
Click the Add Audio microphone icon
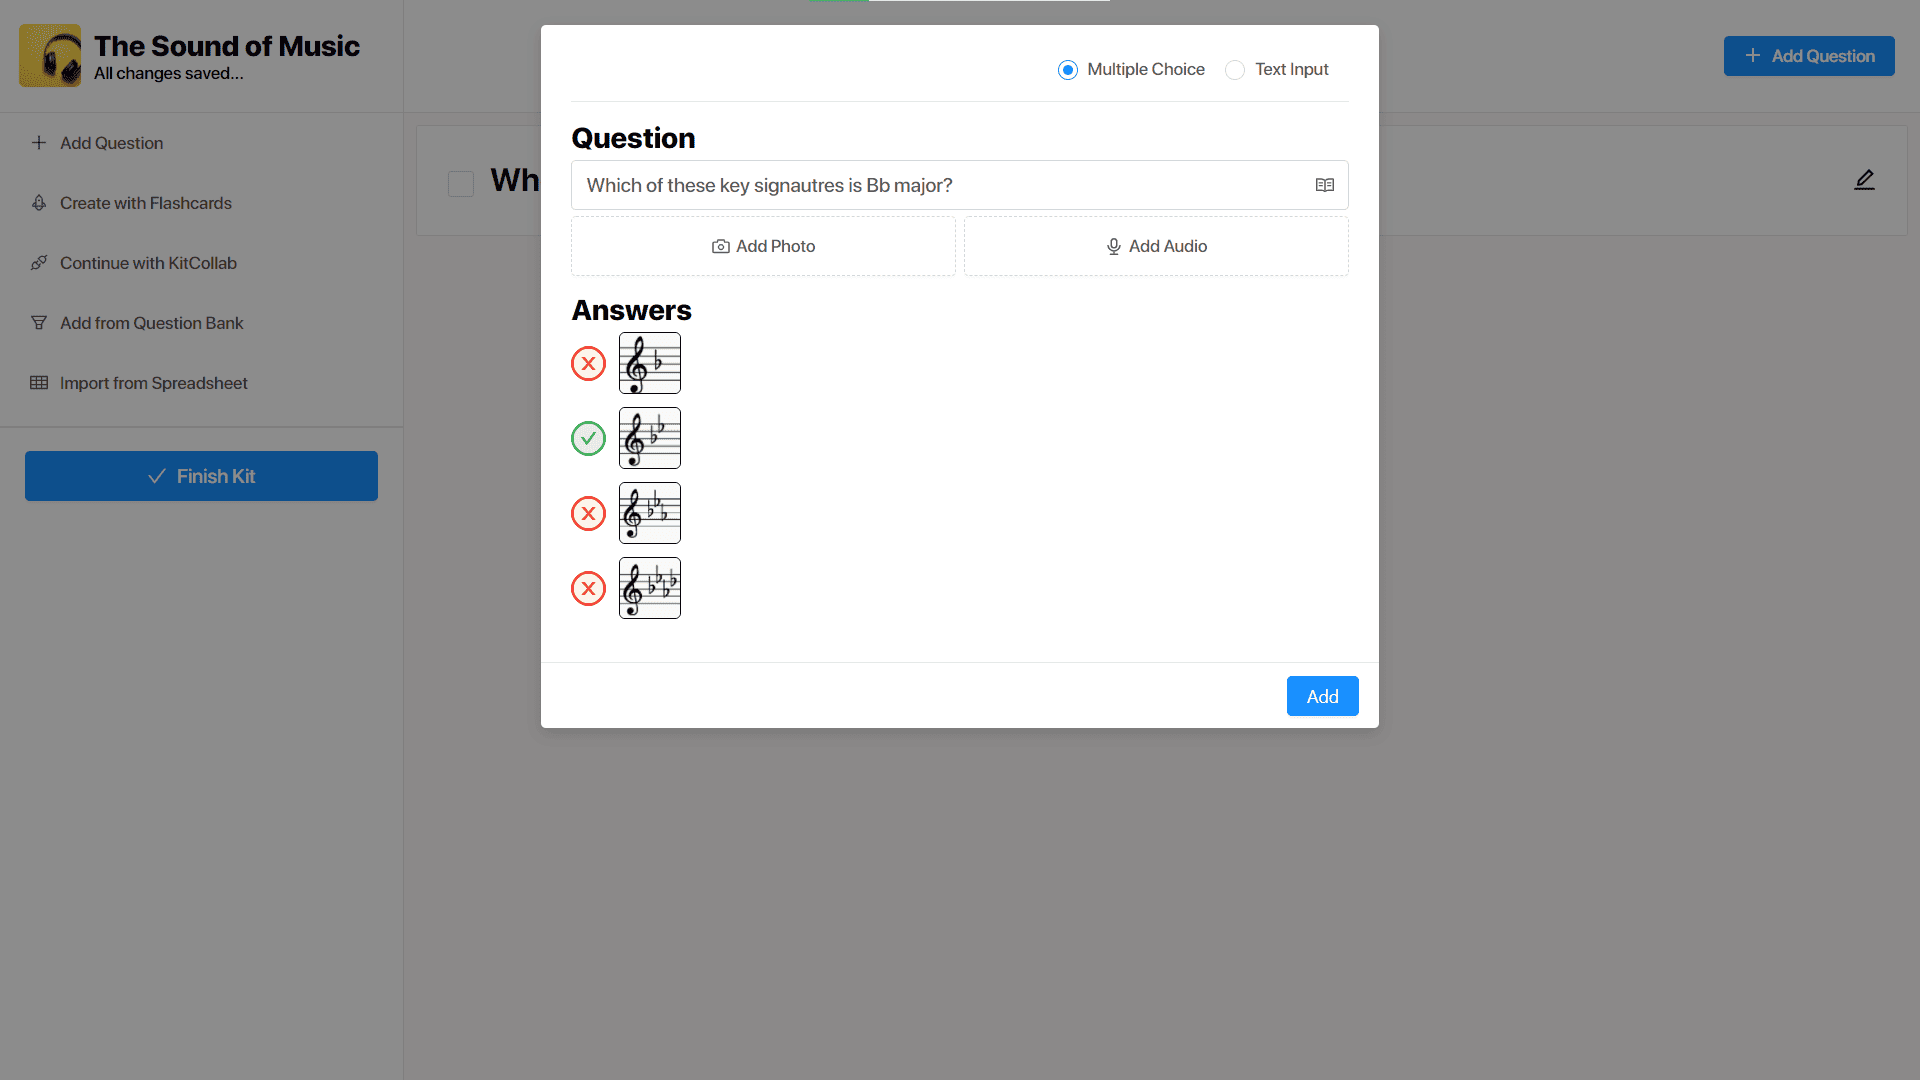pos(1112,245)
